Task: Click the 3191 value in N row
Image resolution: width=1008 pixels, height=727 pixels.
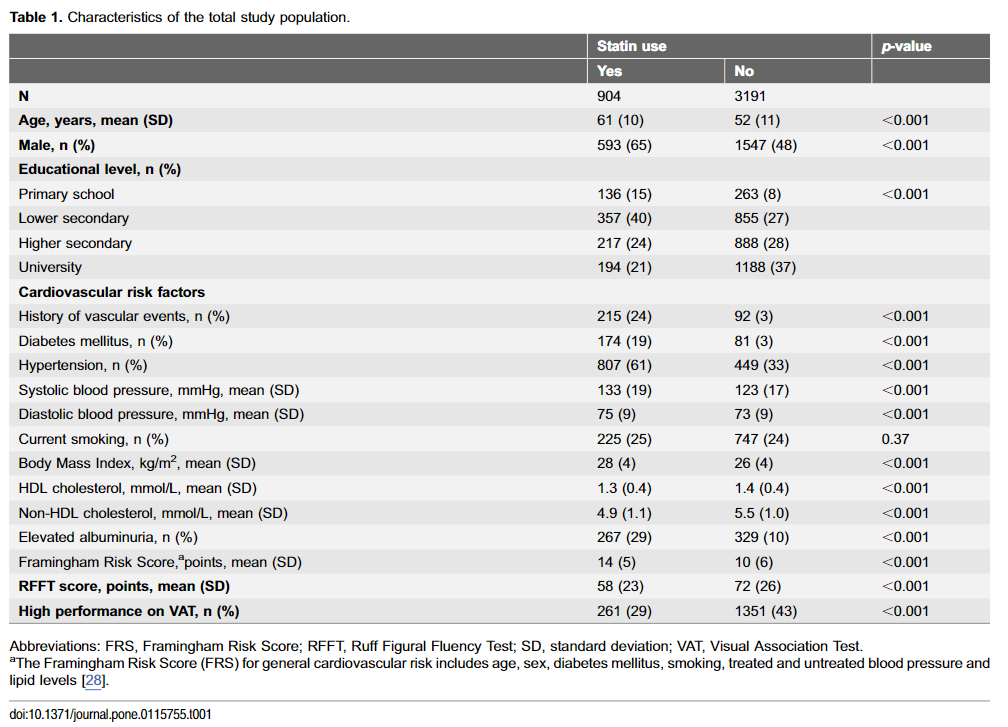Action: click(x=750, y=96)
